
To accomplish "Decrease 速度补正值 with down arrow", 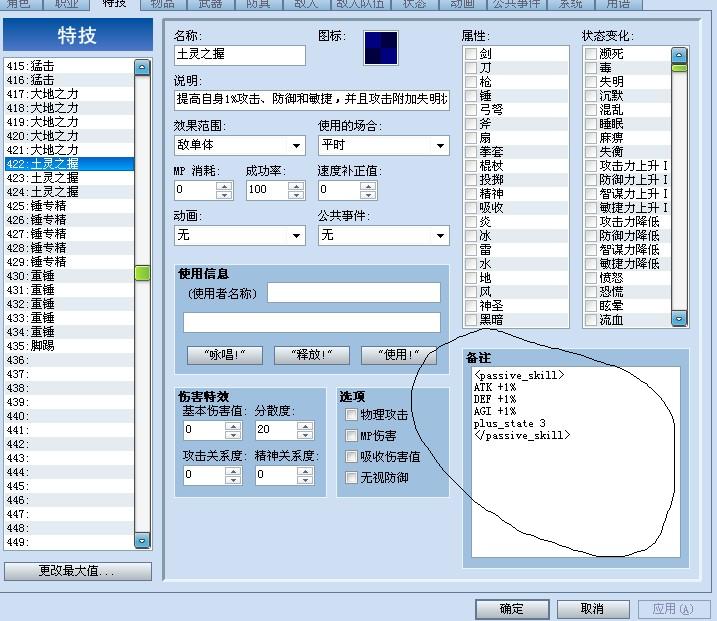I will [368, 195].
